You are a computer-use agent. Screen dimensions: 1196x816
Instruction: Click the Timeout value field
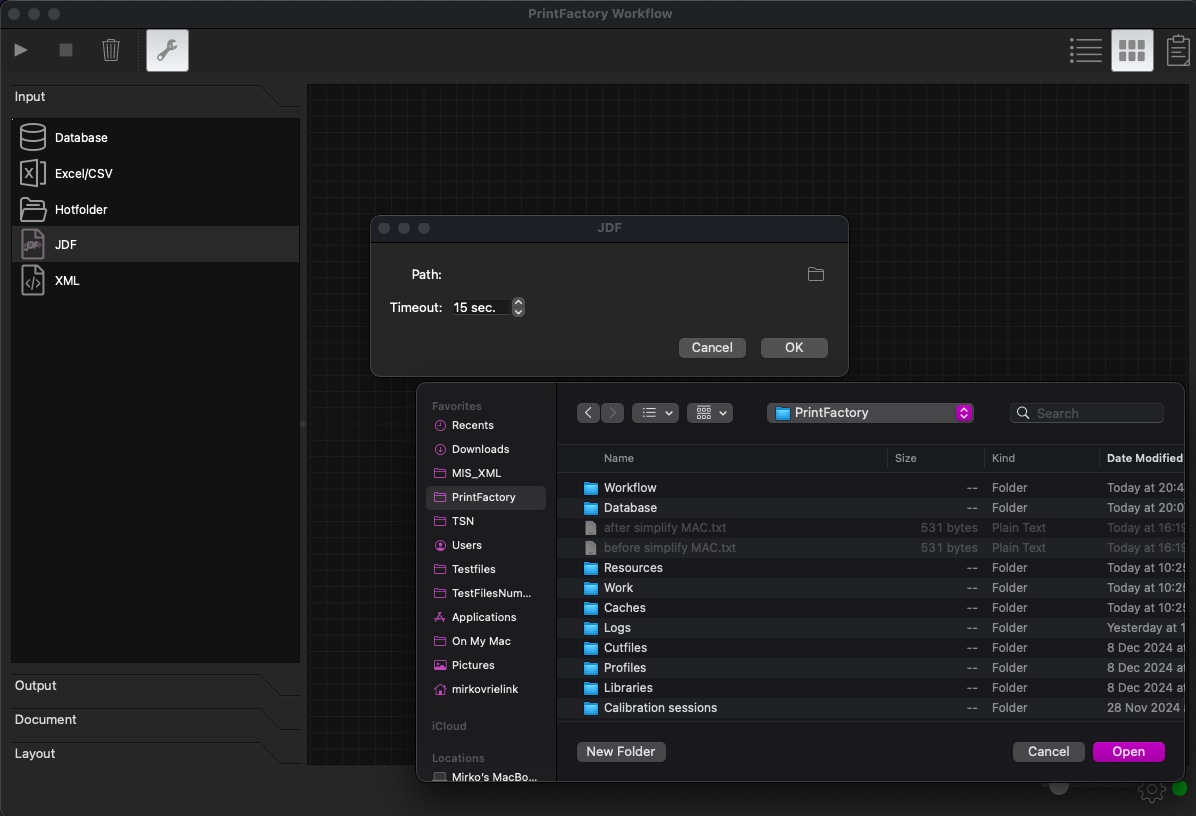point(480,307)
